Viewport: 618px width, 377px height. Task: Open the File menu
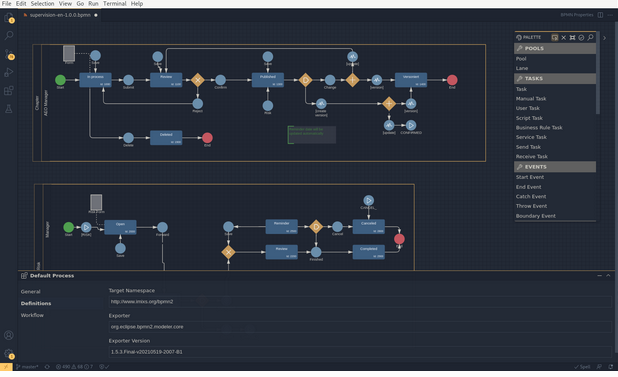point(6,4)
